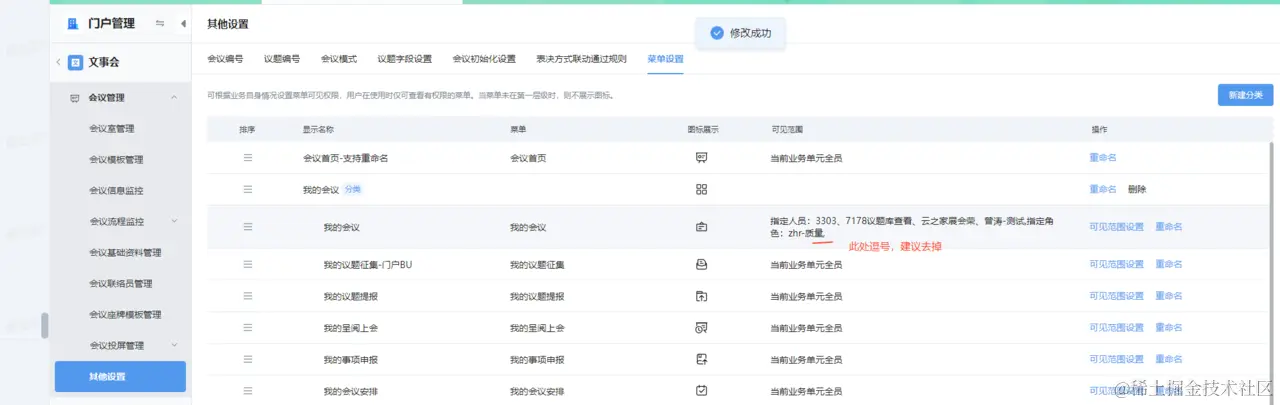This screenshot has width=1280, height=405.
Task: Click the drag handle for 我的会议 分类 row
Action: [248, 189]
